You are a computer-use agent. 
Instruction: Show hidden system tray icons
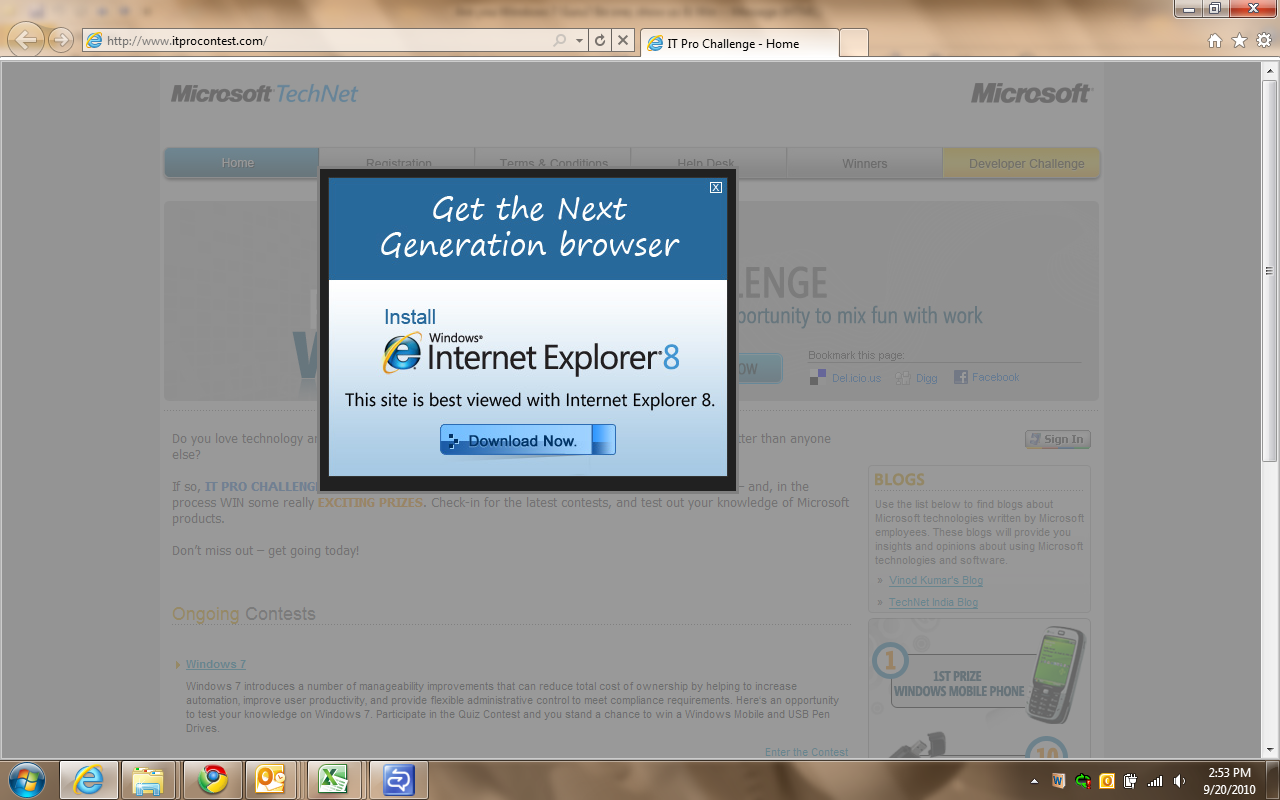1034,781
